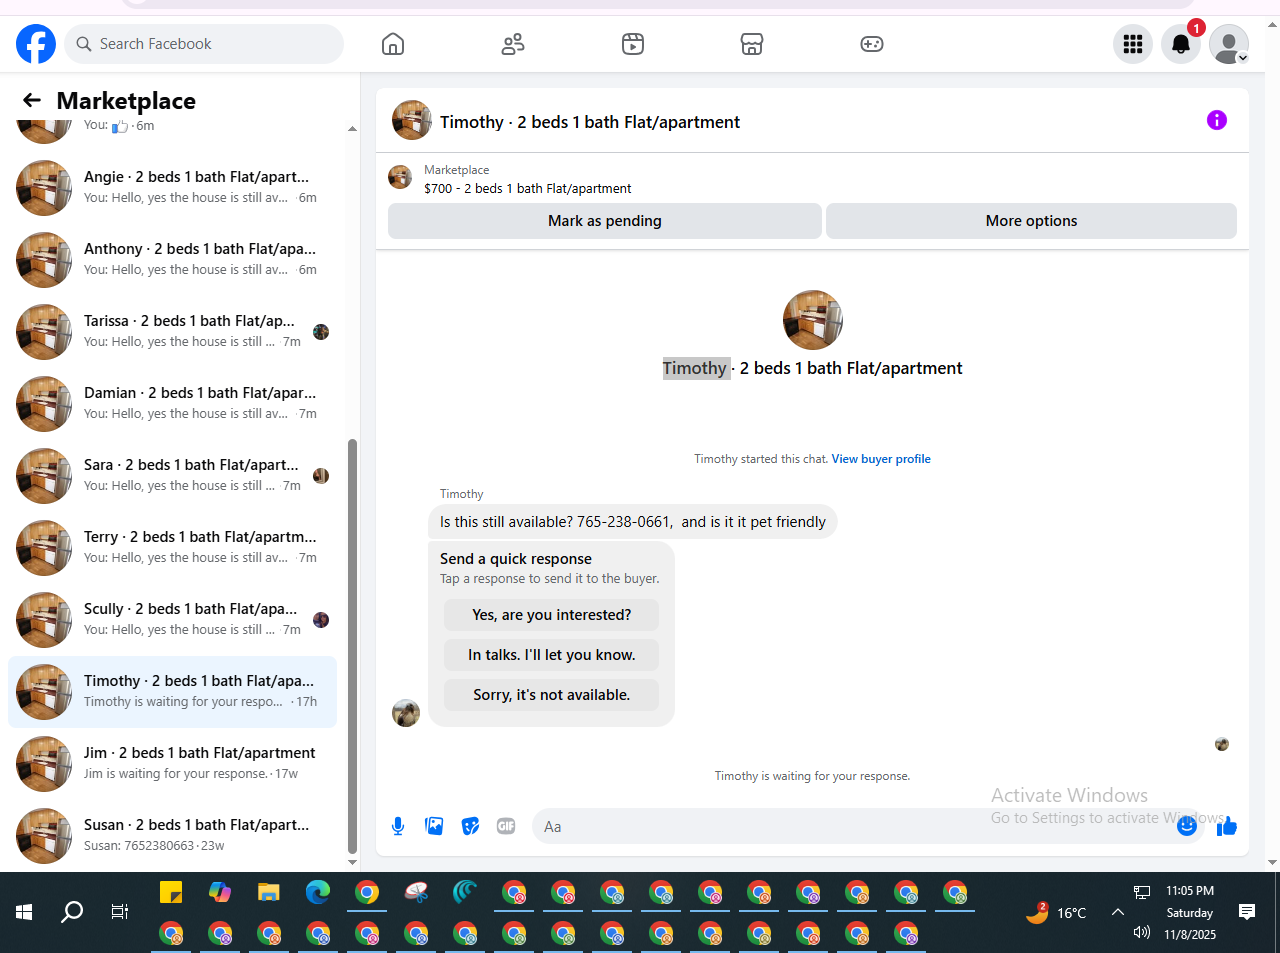This screenshot has height=953, width=1280.
Task: Open the conversation with Scully
Action: pyautogui.click(x=172, y=620)
